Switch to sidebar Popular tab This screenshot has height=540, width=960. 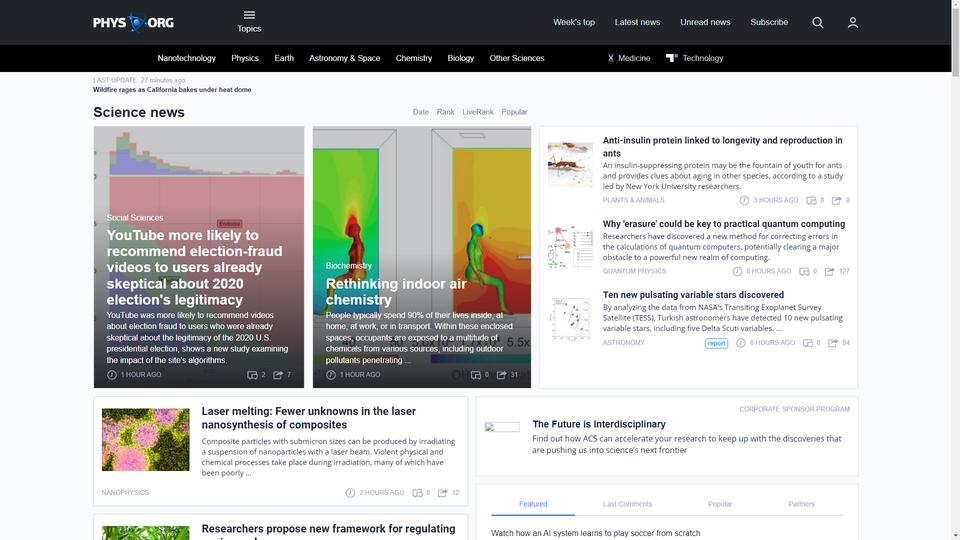[x=720, y=504]
